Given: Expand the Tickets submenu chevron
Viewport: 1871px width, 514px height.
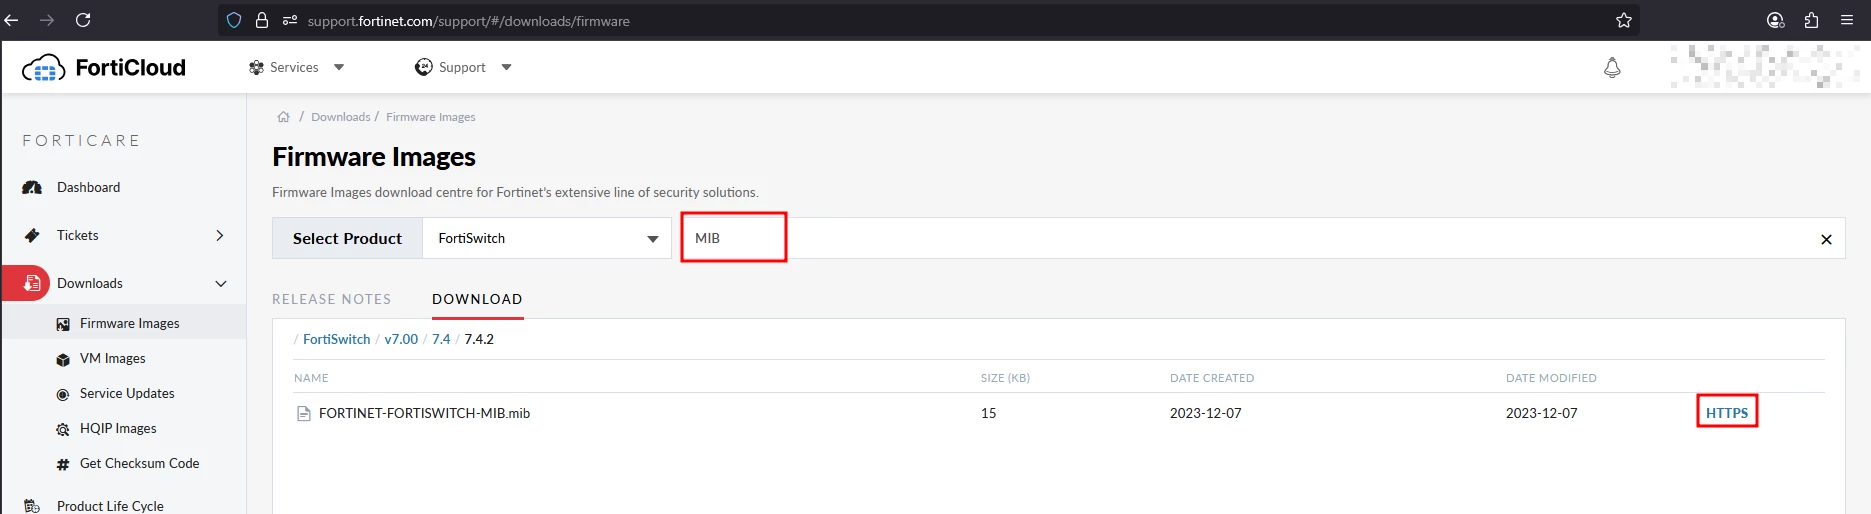Looking at the screenshot, I should (220, 235).
